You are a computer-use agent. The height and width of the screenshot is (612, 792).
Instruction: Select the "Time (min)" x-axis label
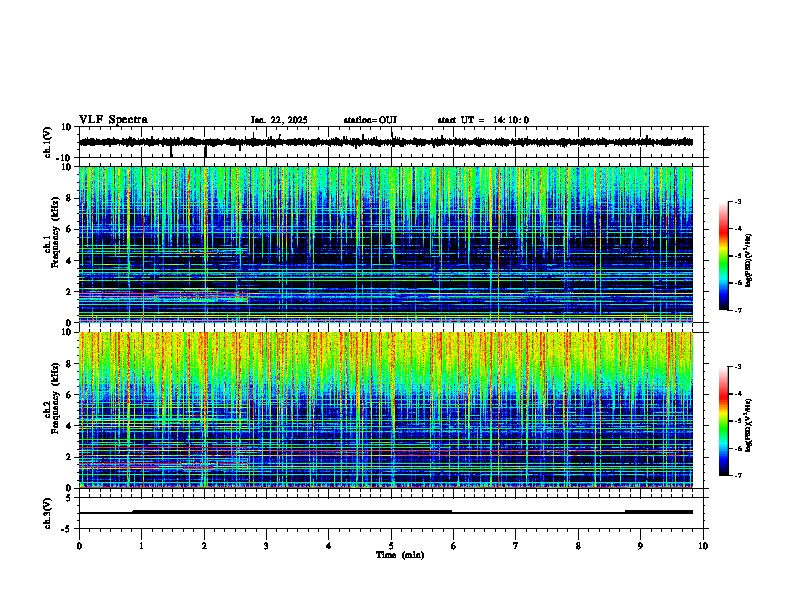[x=400, y=555]
